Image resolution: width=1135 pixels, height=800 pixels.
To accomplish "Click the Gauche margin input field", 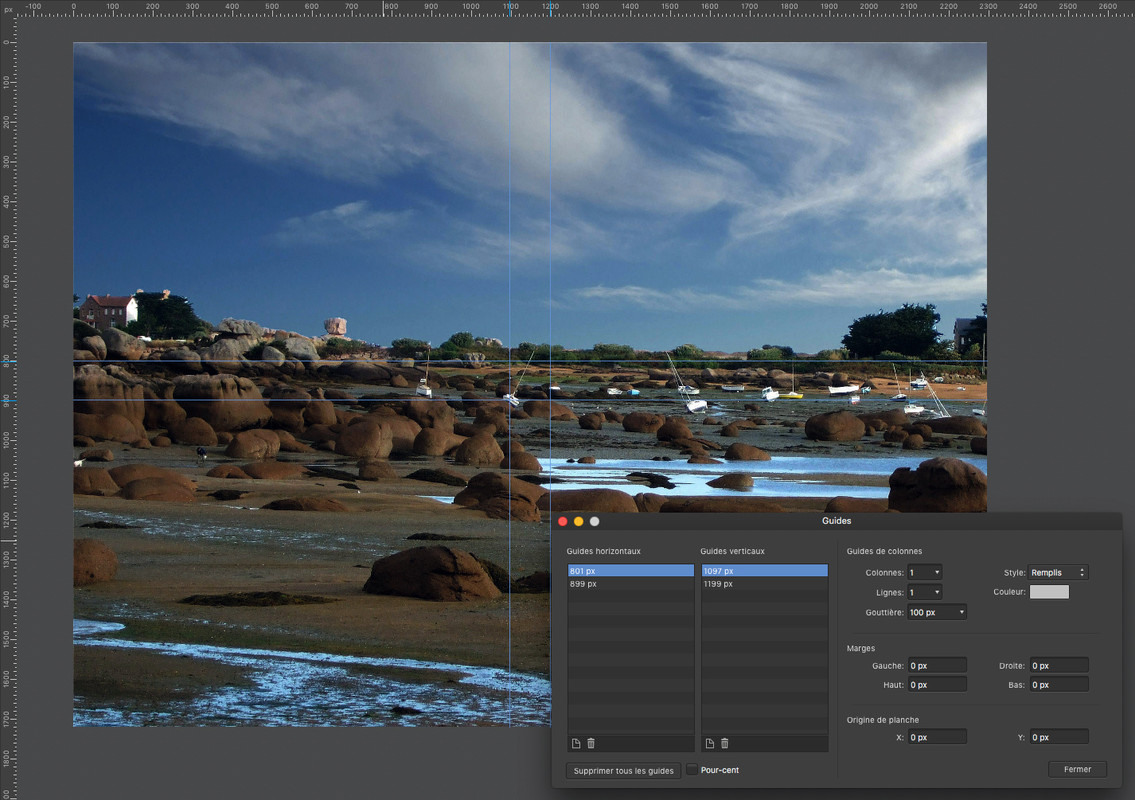I will [937, 665].
